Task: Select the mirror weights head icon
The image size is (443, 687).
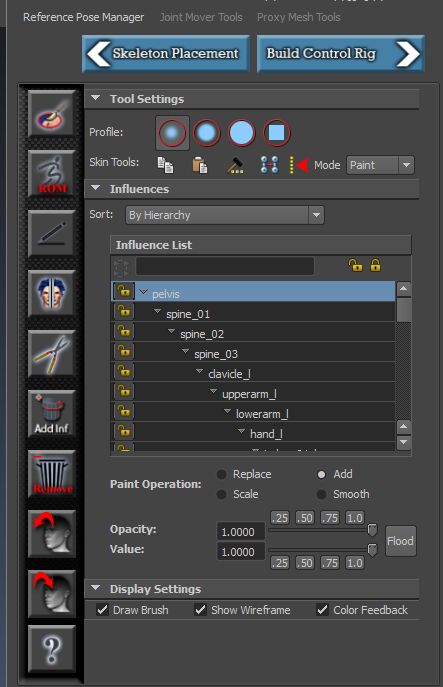Action: click(x=52, y=294)
